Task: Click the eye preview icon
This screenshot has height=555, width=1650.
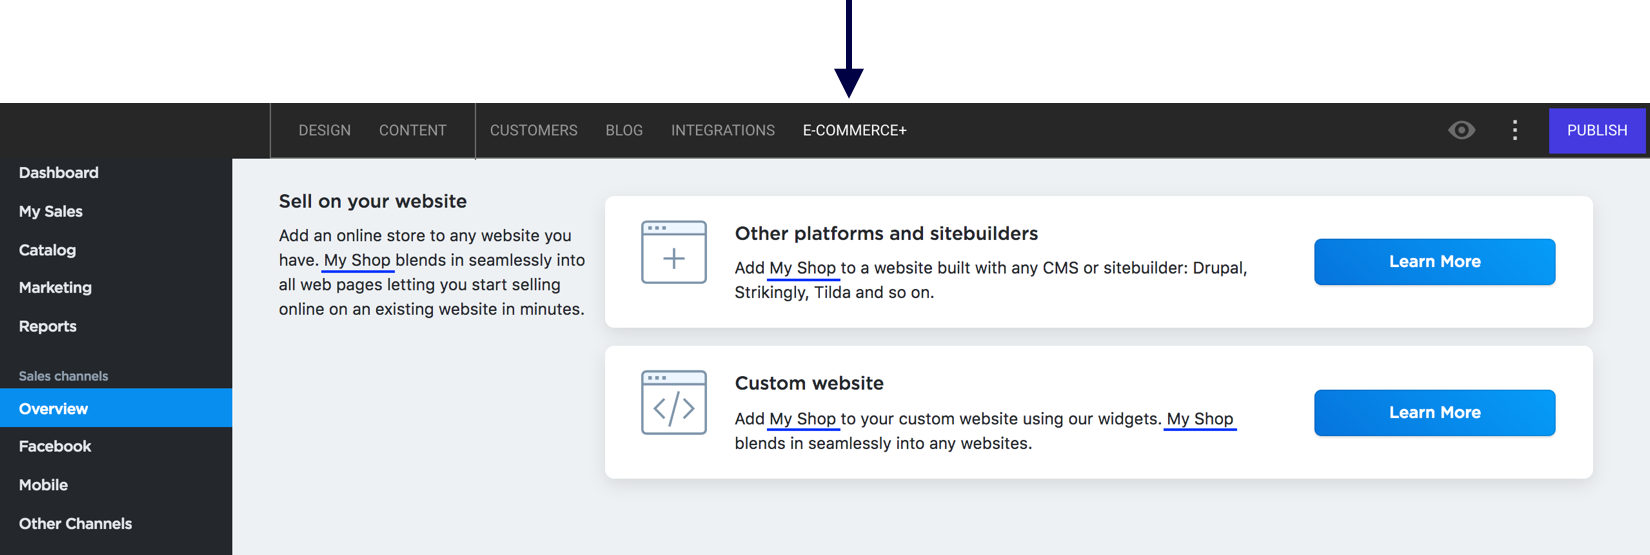Action: click(x=1461, y=130)
